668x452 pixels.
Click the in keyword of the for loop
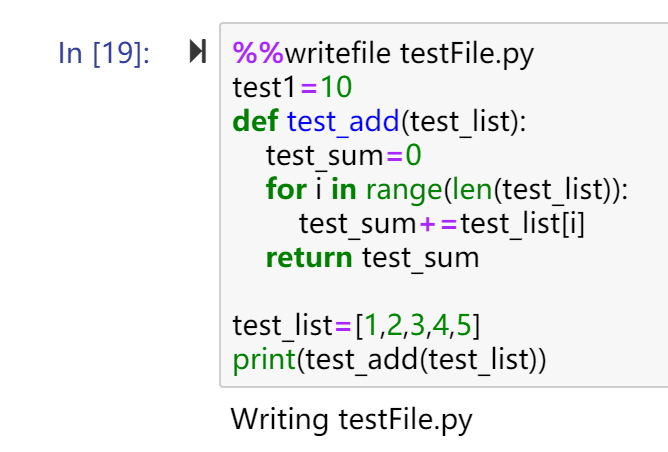pyautogui.click(x=343, y=189)
